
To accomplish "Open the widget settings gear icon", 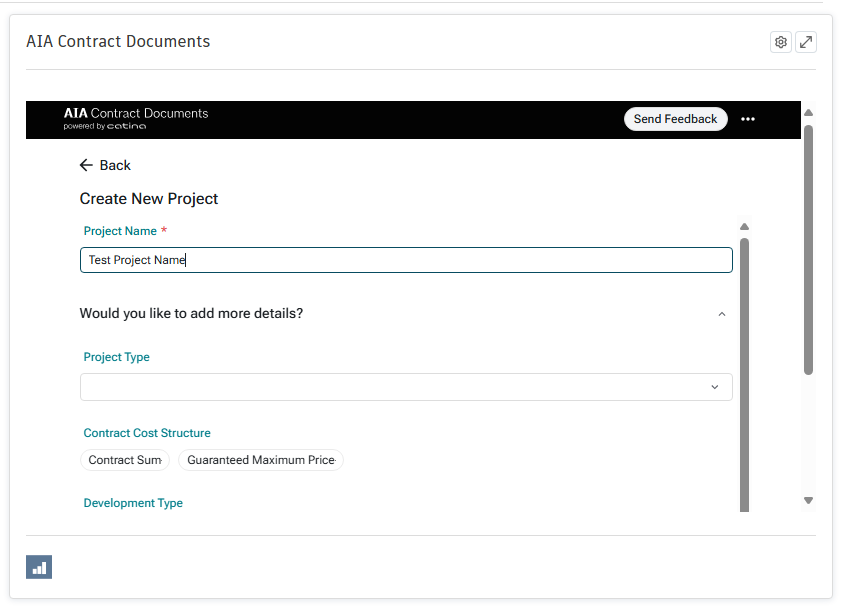I will tap(781, 42).
